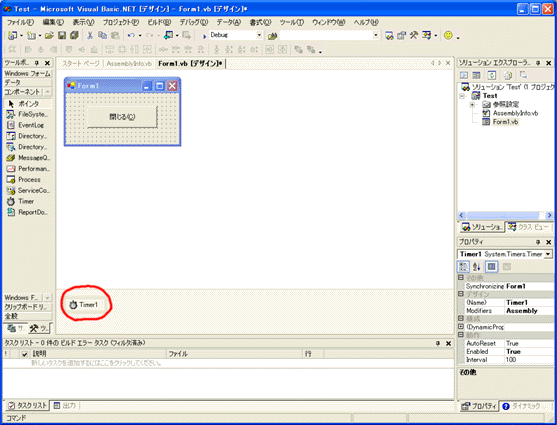557x425 pixels.
Task: Open the クリップボード リング toolbox section
Action: point(28,307)
